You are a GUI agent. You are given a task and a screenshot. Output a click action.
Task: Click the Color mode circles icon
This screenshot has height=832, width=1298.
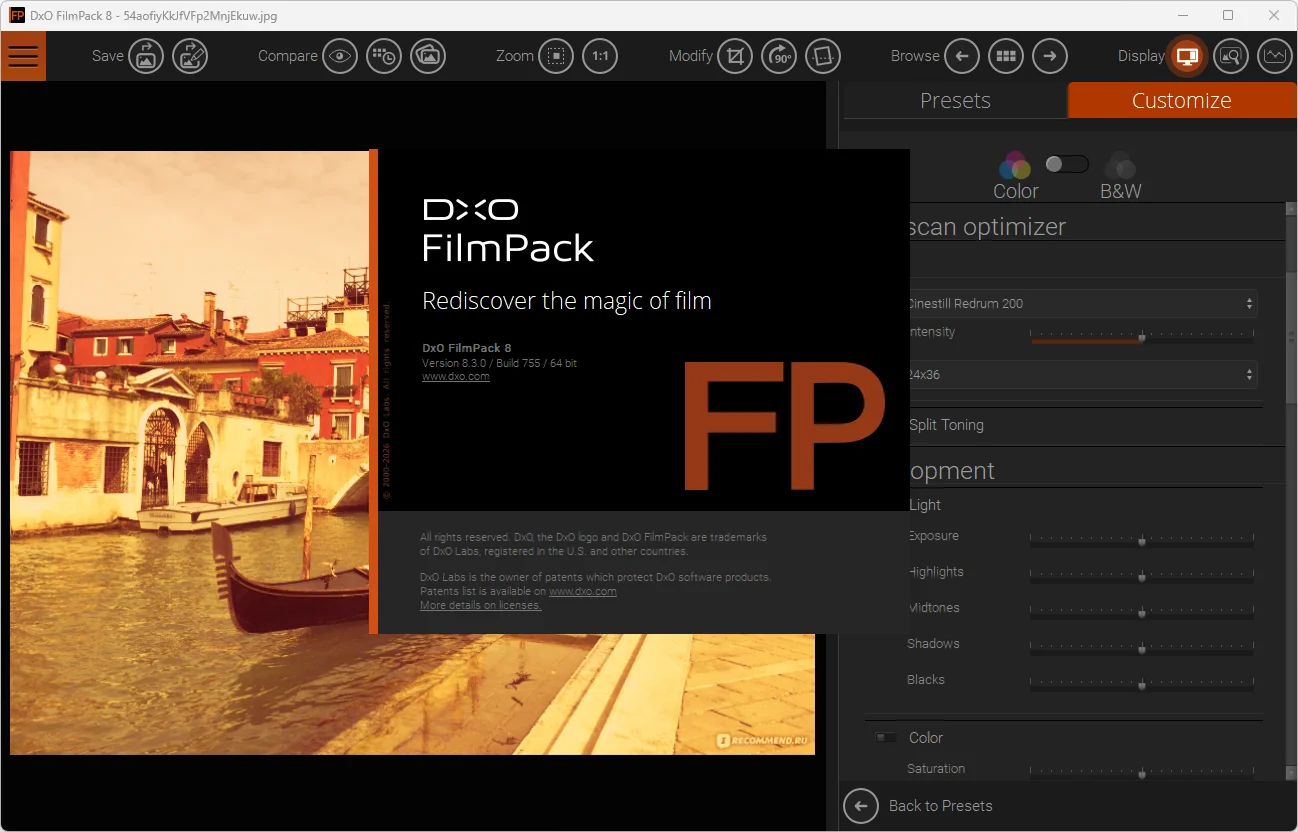tap(1015, 165)
